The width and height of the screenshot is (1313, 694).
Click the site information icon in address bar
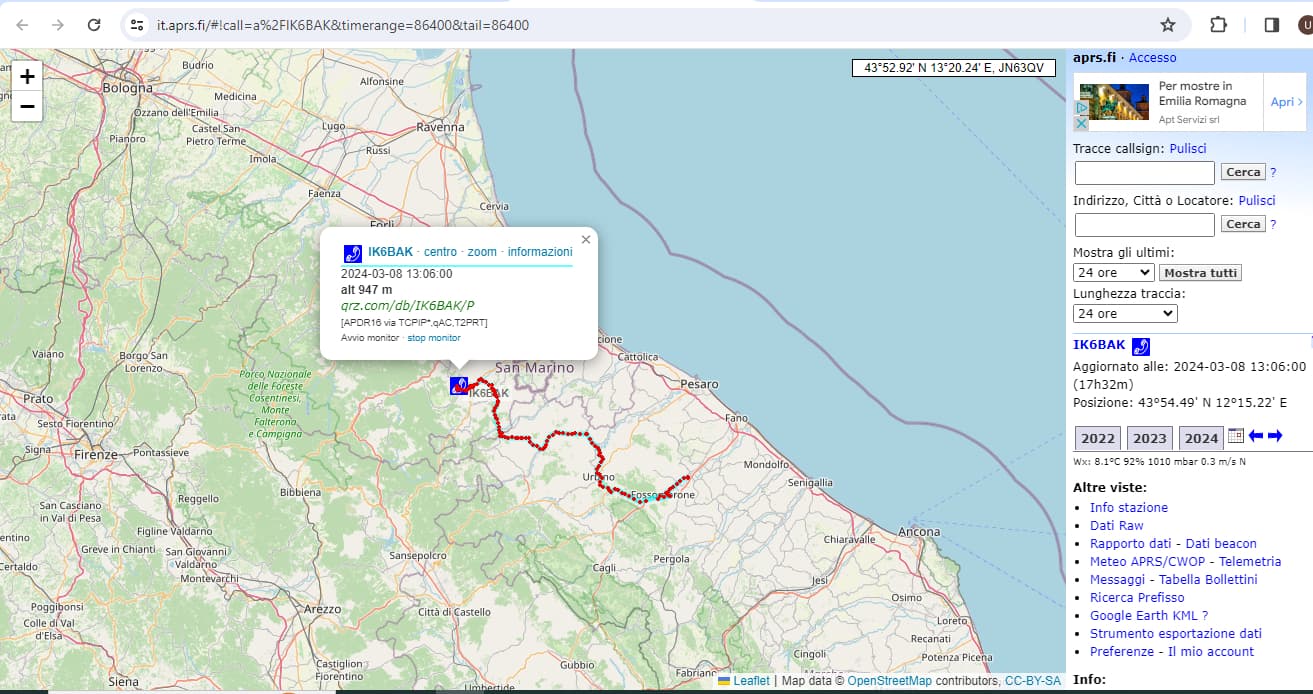coord(135,24)
